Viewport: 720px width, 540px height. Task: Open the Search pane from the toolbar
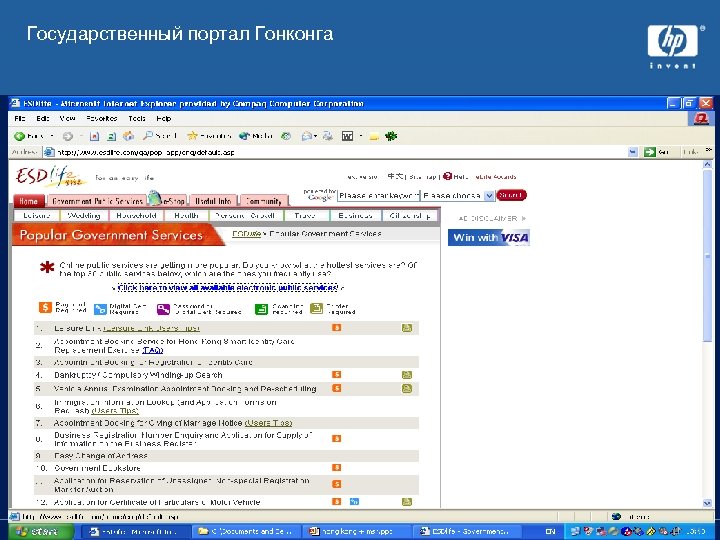(x=159, y=136)
